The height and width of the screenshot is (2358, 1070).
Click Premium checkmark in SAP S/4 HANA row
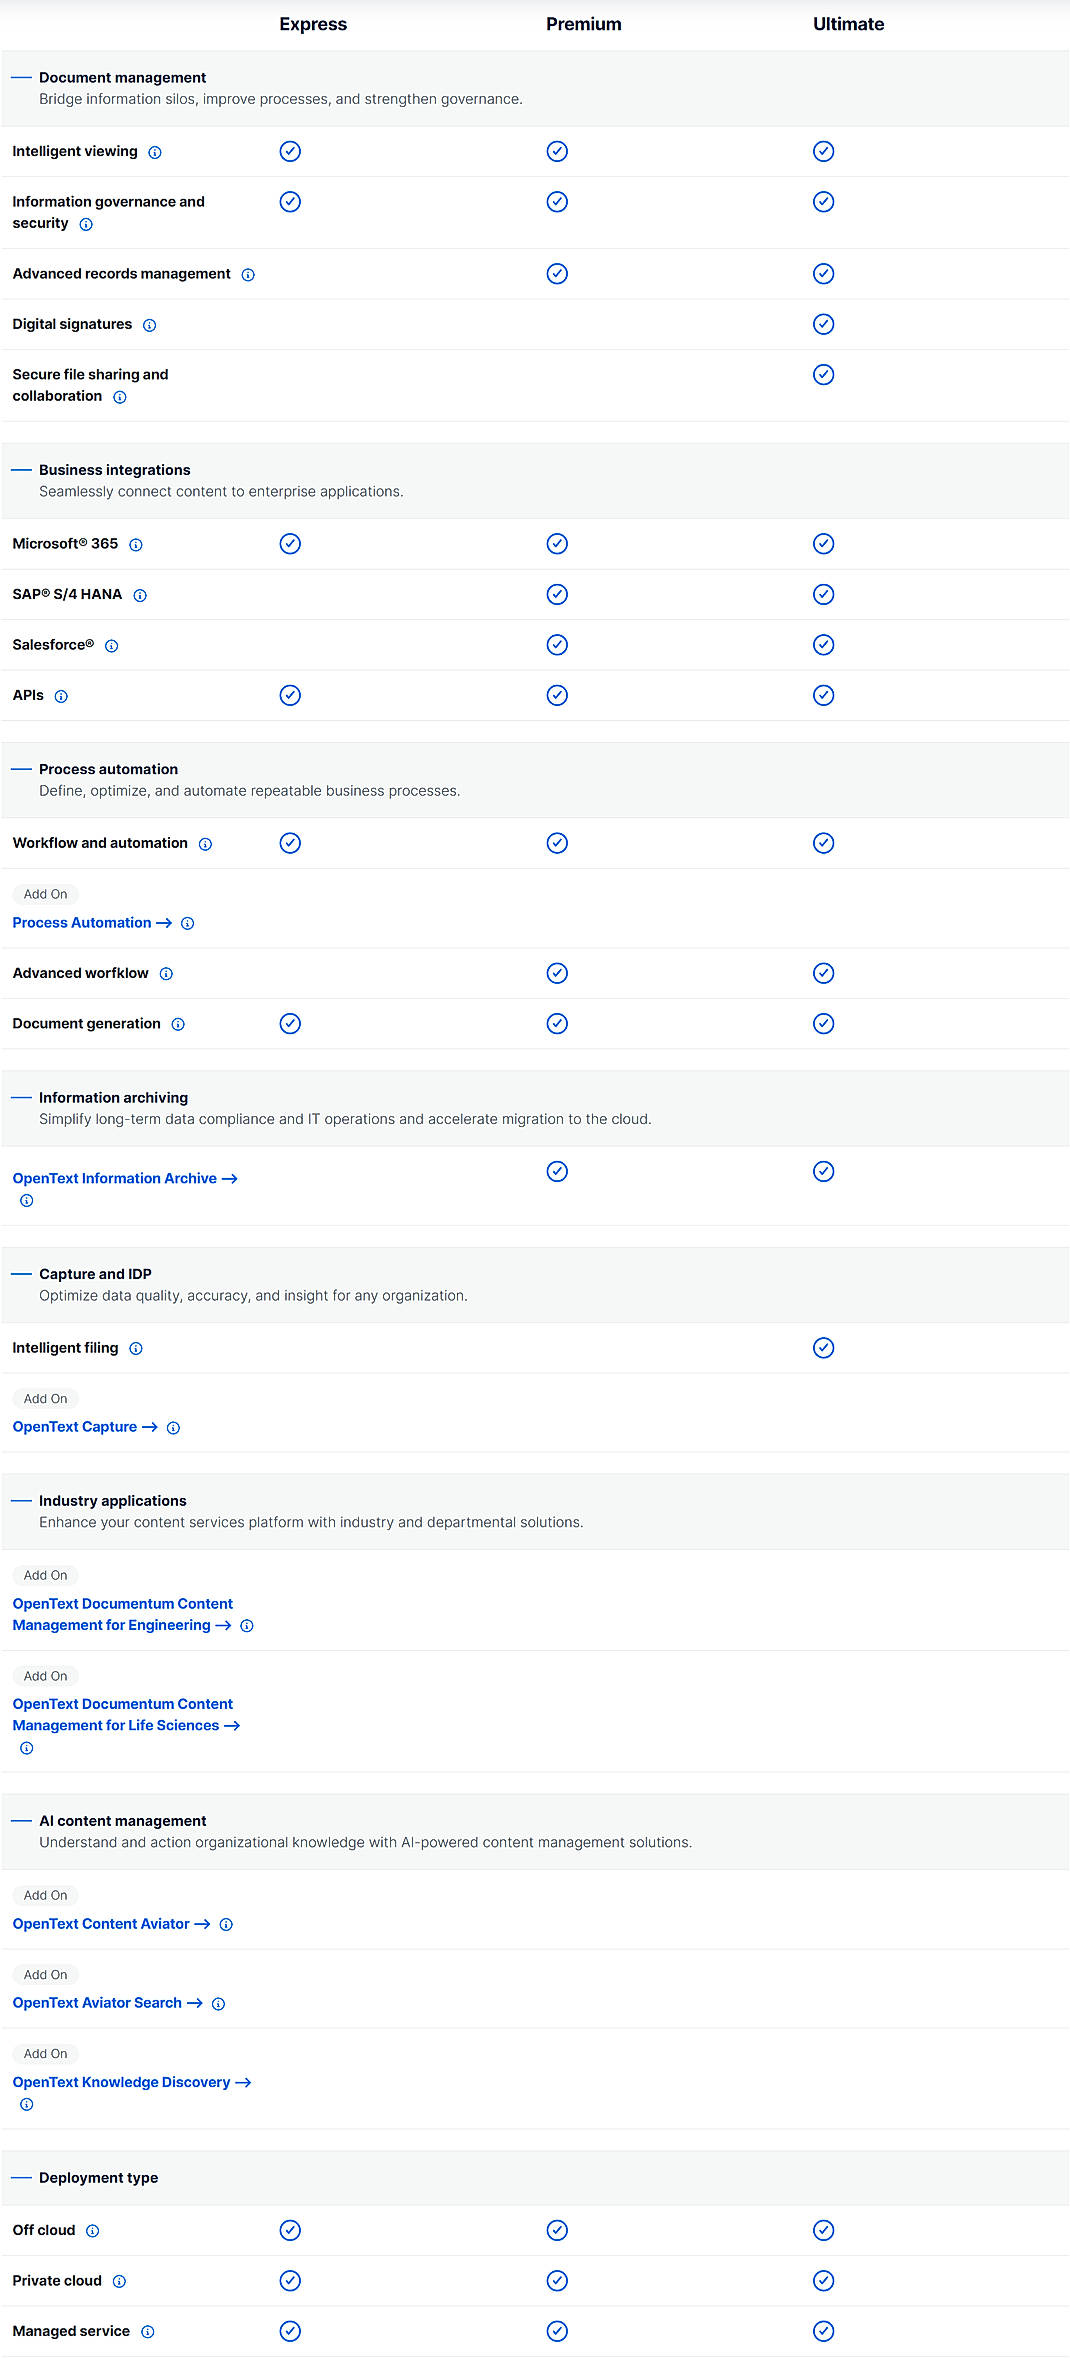tap(557, 594)
